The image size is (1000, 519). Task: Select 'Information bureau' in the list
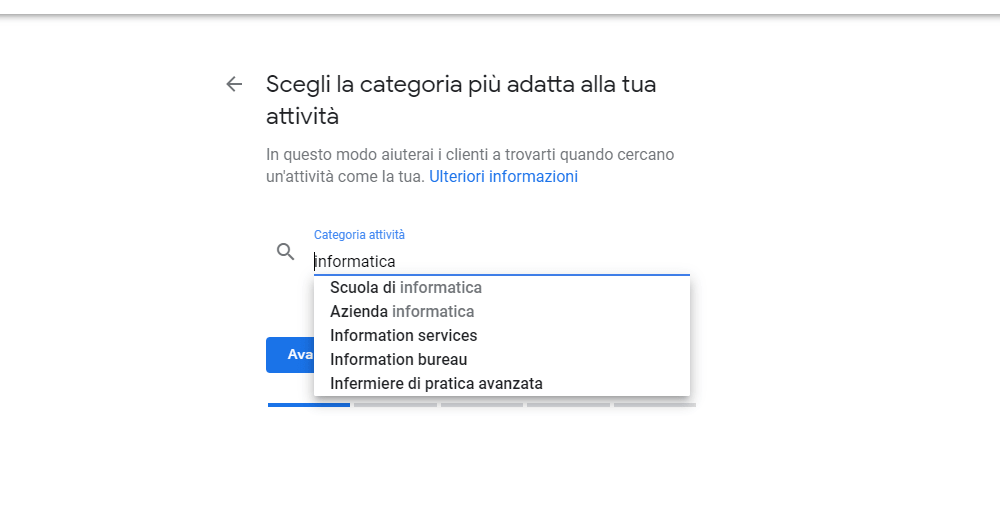[x=399, y=360]
